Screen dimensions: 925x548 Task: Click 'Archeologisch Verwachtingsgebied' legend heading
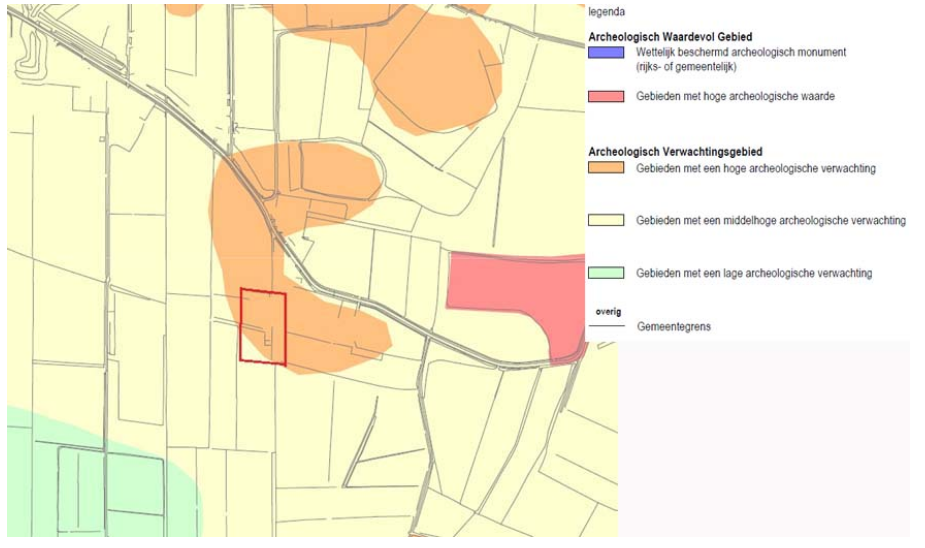(675, 152)
